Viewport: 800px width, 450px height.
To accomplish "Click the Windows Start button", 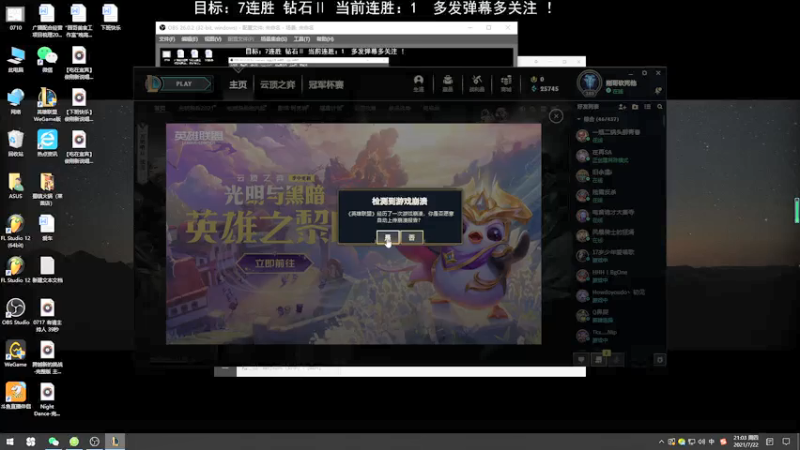I will pyautogui.click(x=10, y=441).
